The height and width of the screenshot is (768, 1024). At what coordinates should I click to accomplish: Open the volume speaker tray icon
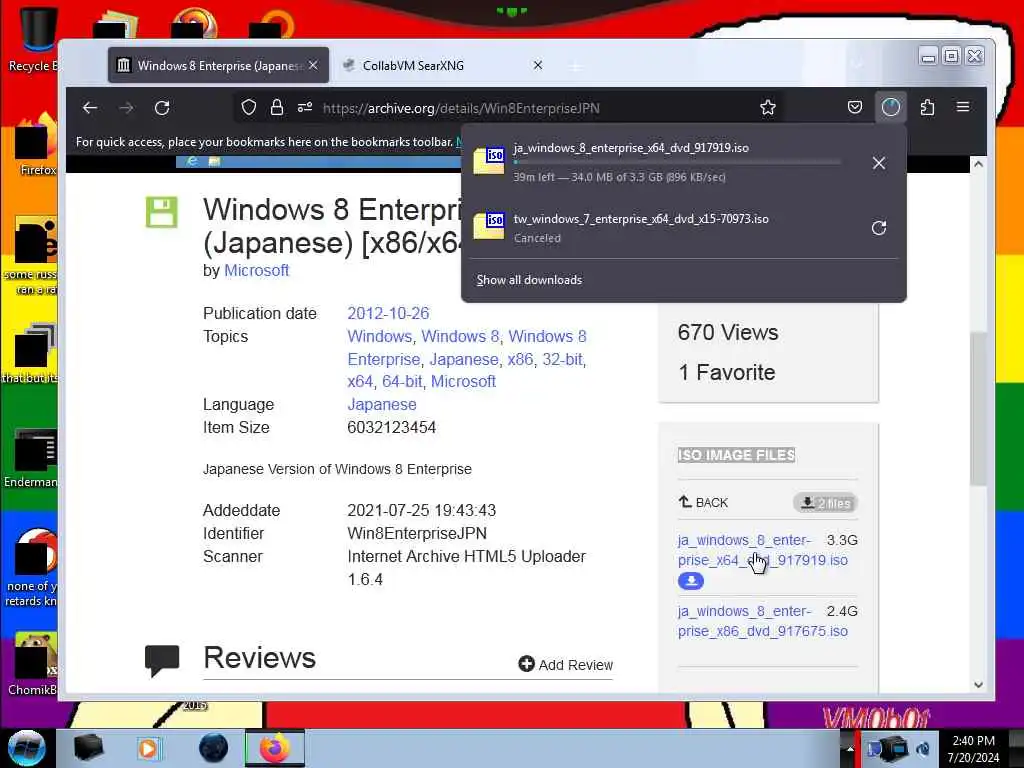923,748
